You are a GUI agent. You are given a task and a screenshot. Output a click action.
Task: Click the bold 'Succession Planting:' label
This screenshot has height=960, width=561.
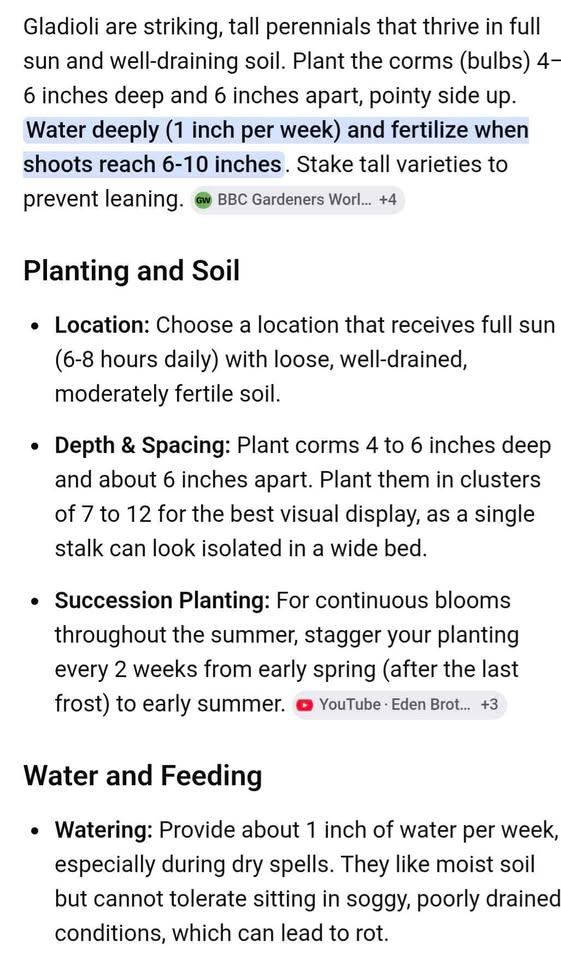162,601
